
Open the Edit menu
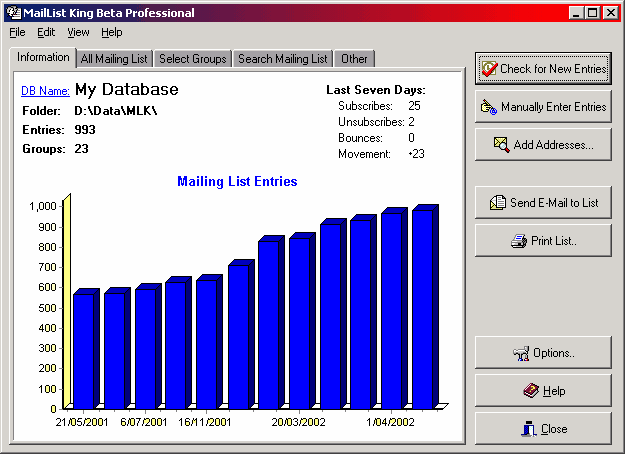(x=46, y=32)
